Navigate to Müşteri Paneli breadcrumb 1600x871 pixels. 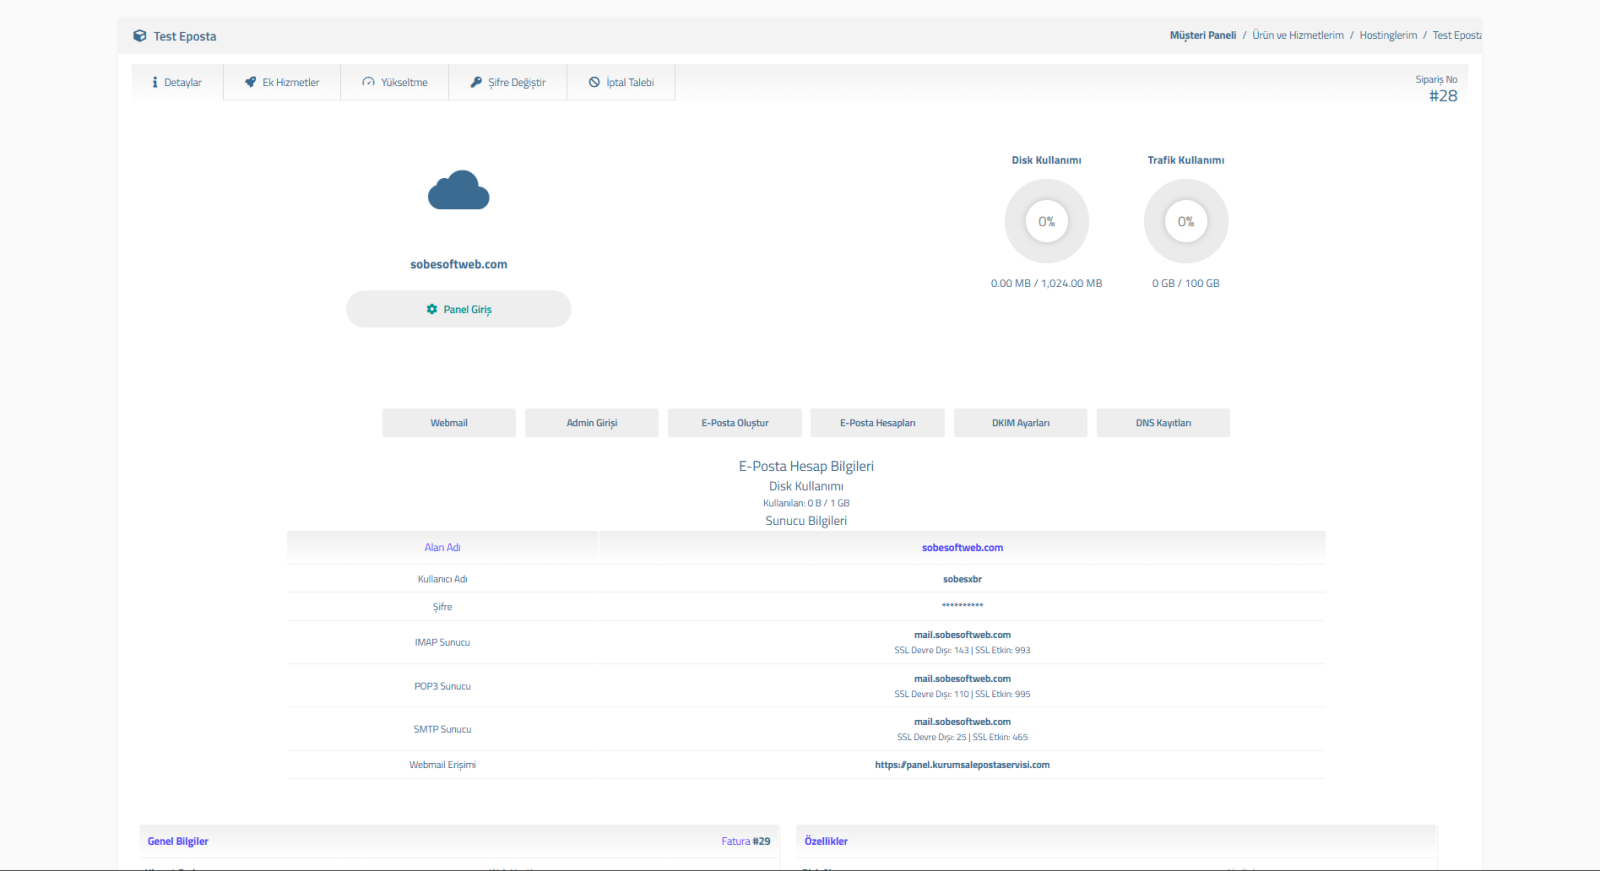click(x=1203, y=35)
